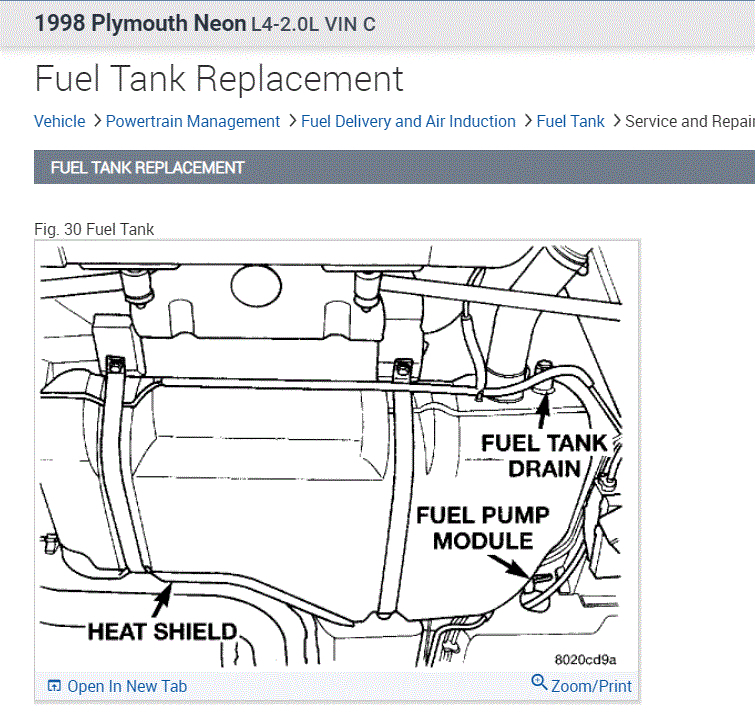Click the FUEL TANK REPLACEMENT section header
The width and height of the screenshot is (755, 721).
click(394, 167)
